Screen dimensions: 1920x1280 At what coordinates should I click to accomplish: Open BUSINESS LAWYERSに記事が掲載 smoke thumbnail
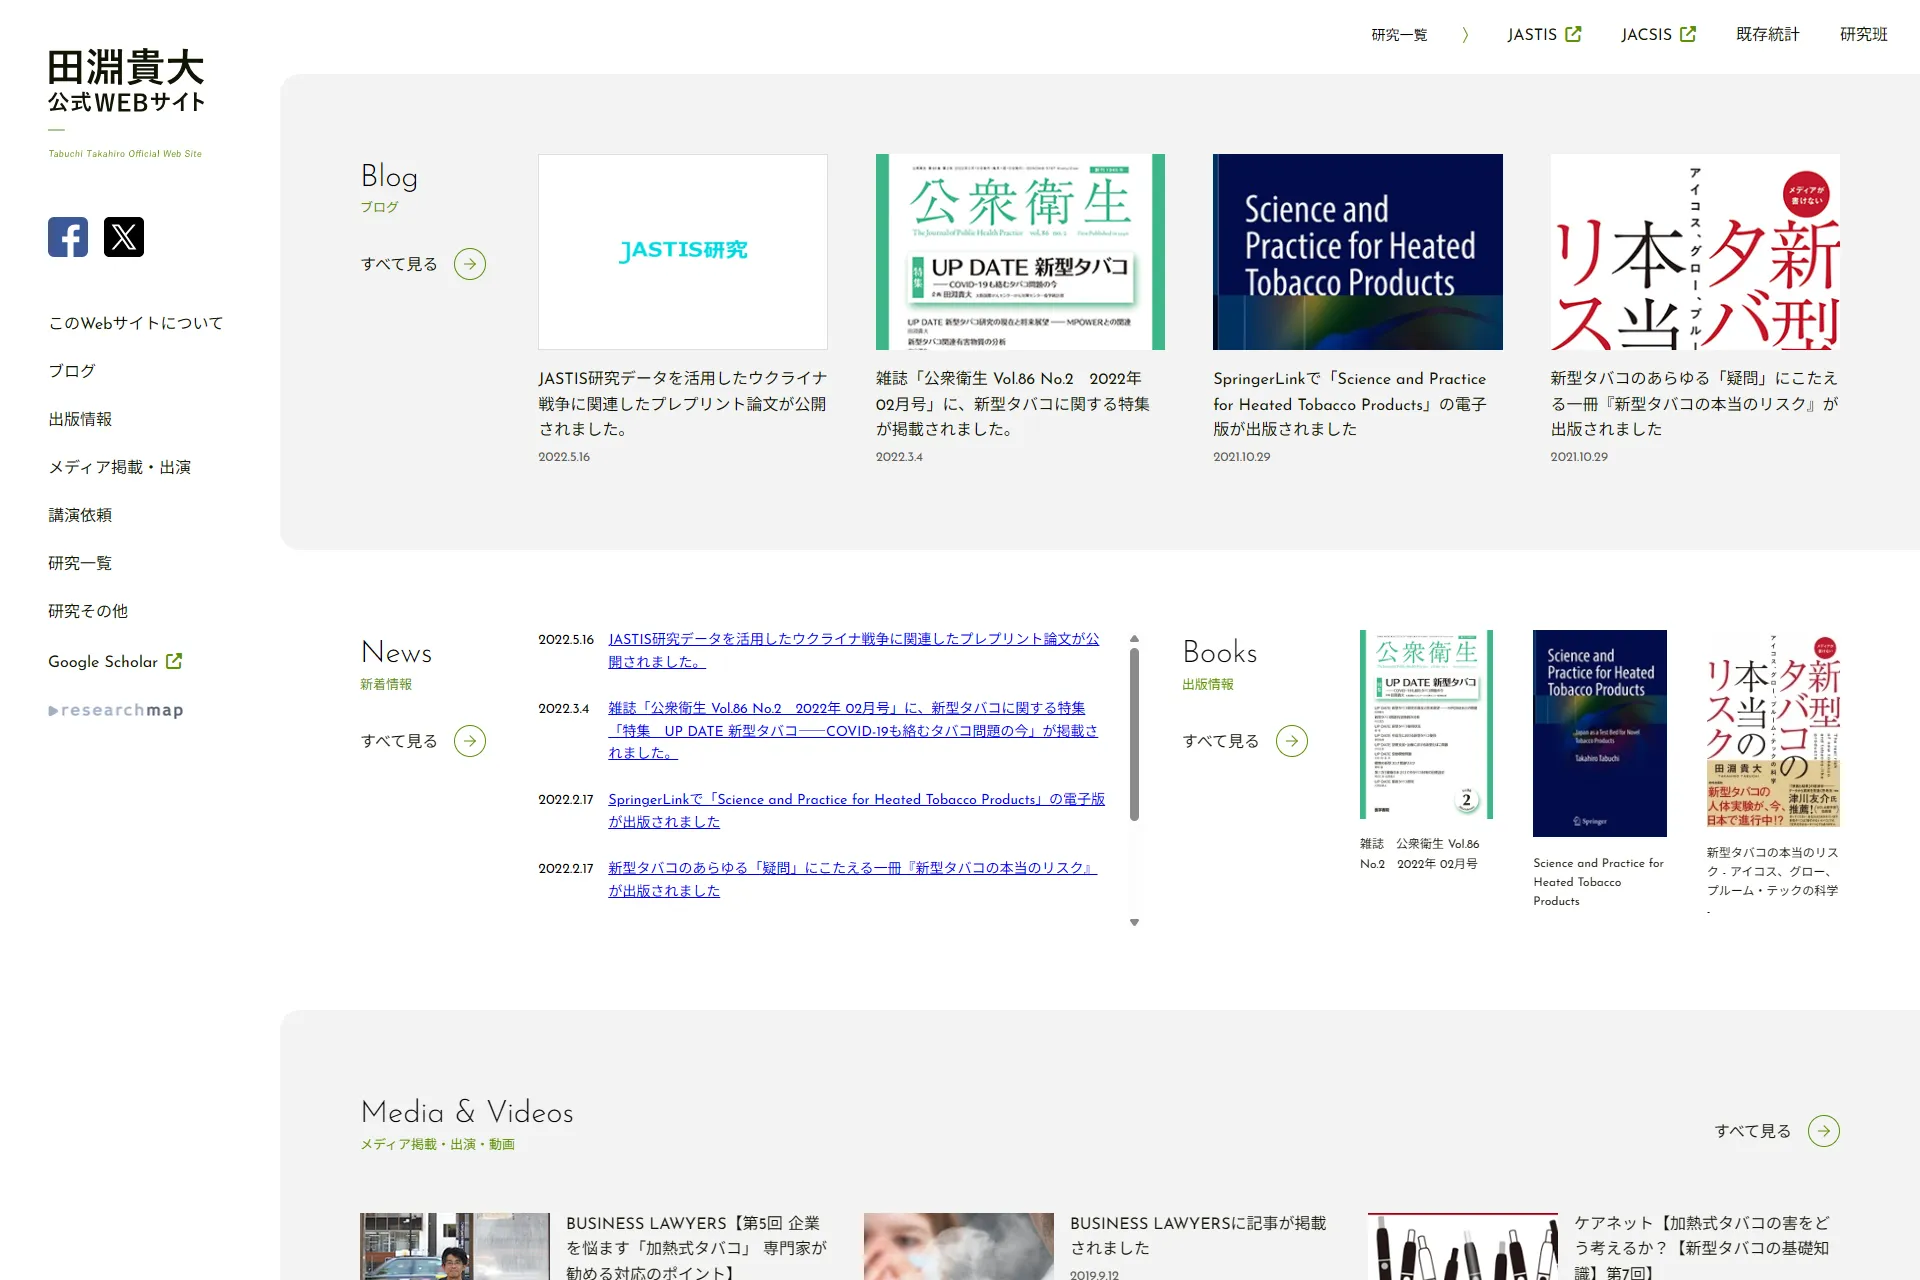(x=959, y=1246)
